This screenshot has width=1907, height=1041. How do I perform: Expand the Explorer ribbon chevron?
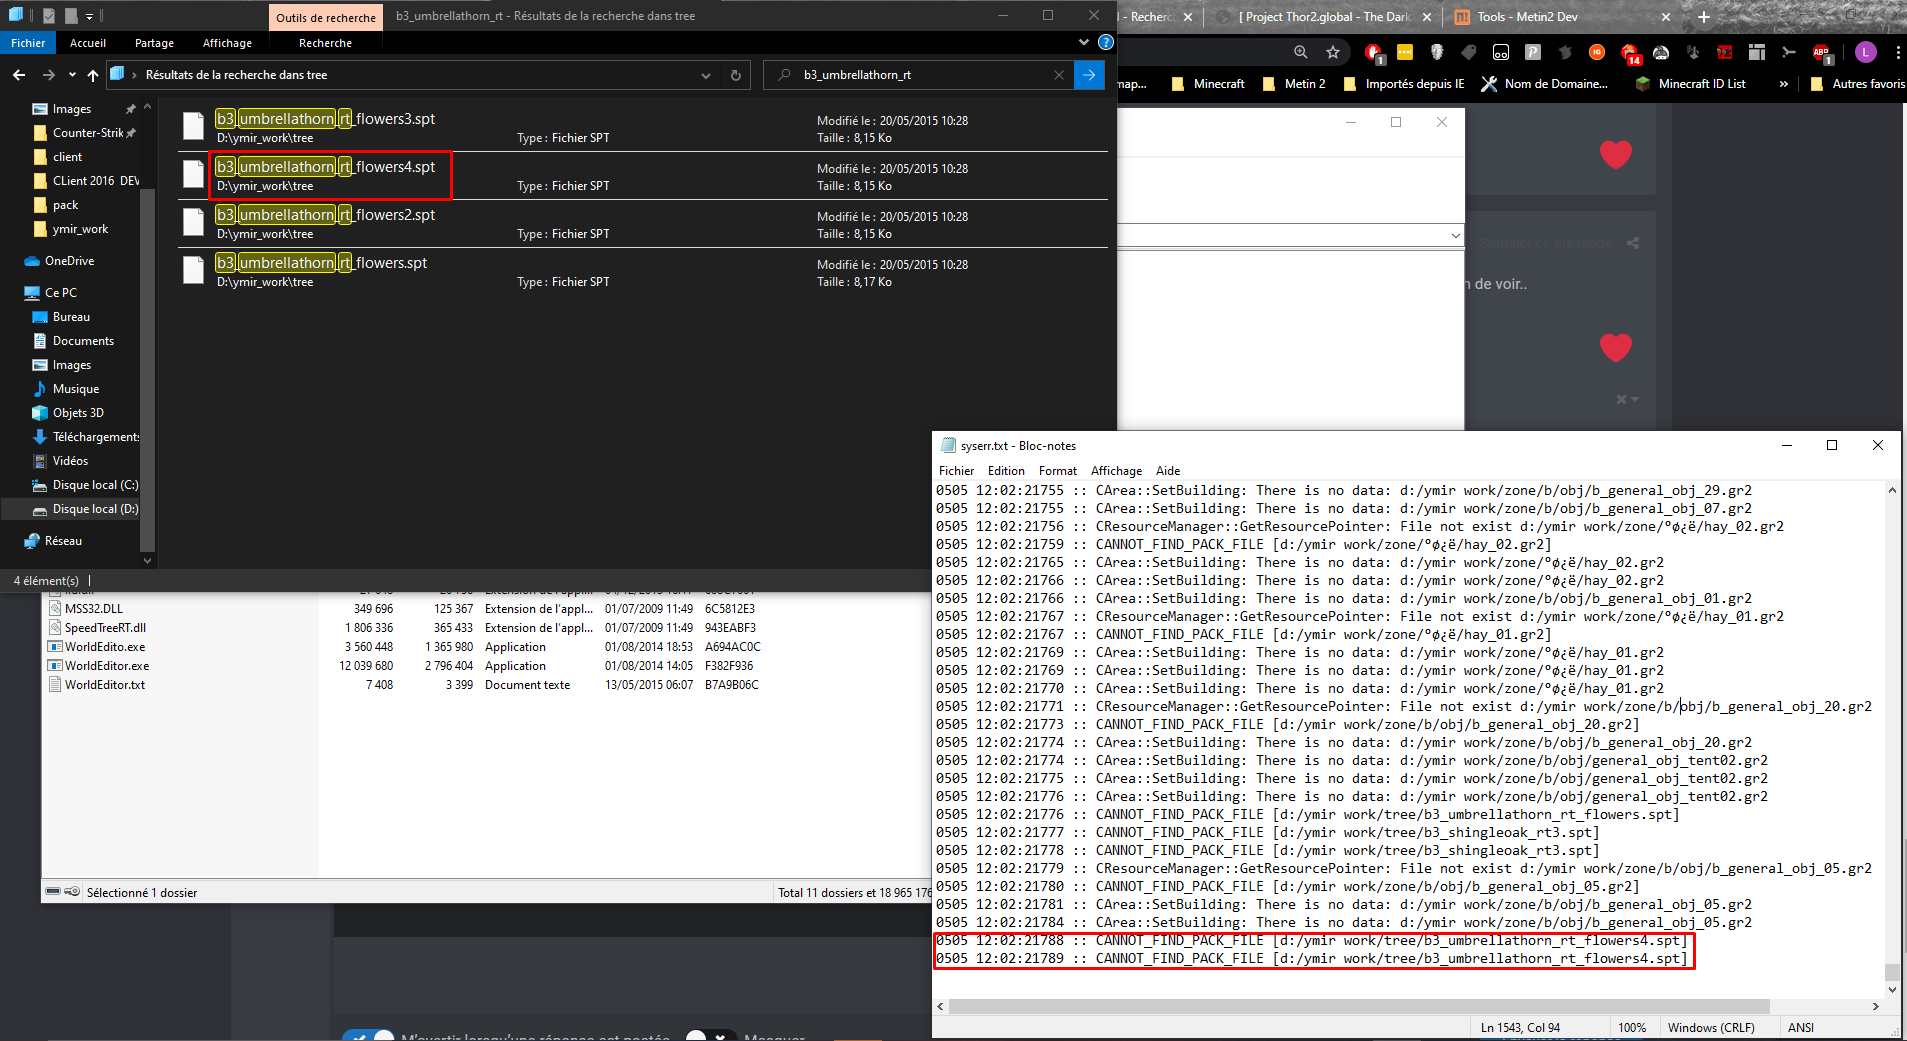point(1084,42)
